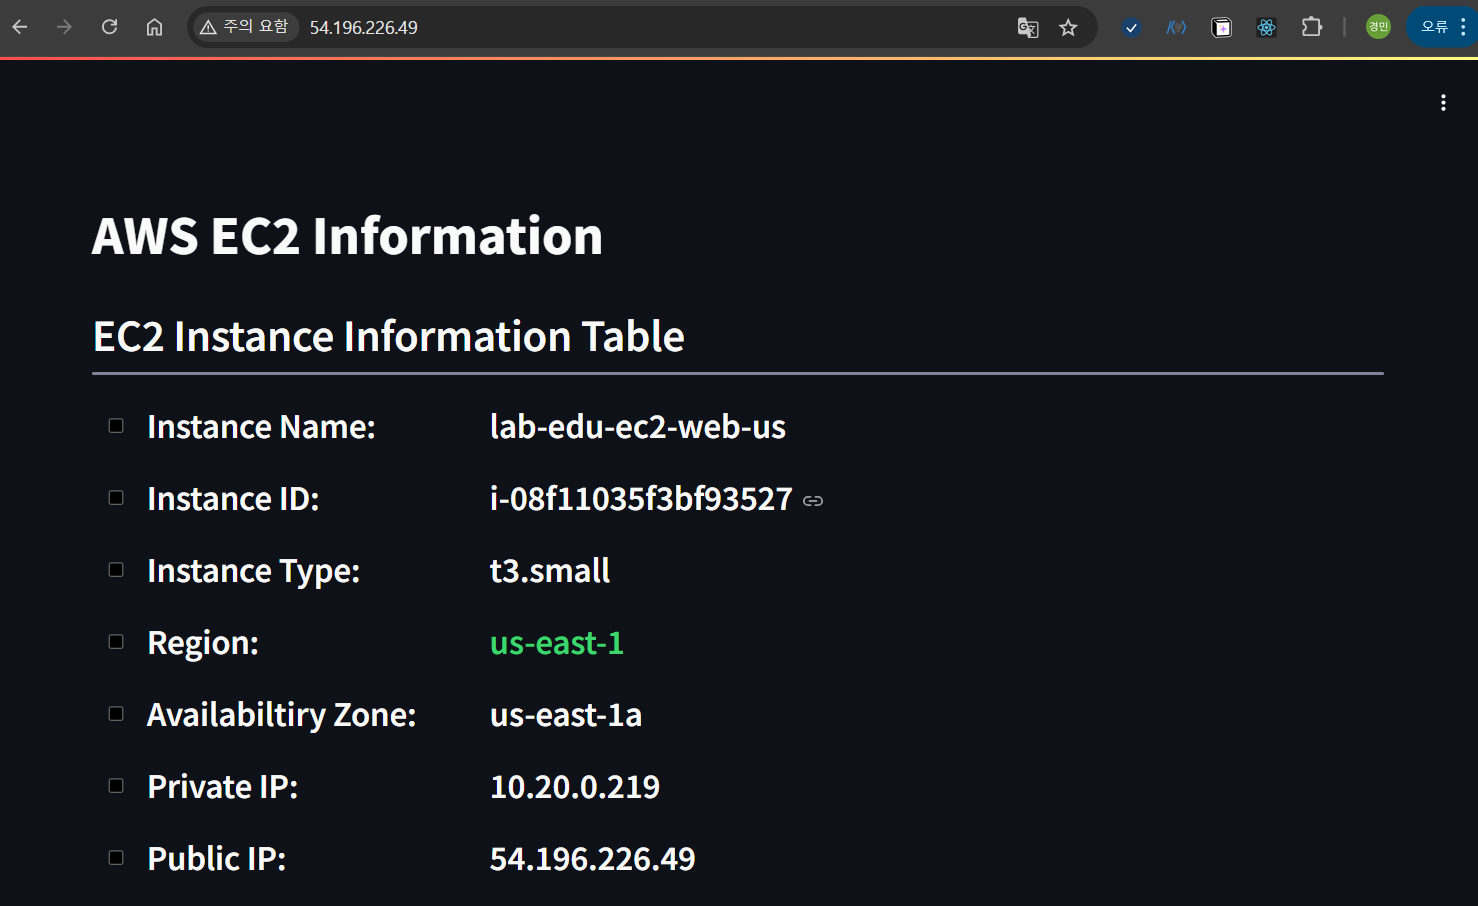Click the us-east-1a availability zone value

pyautogui.click(x=566, y=715)
